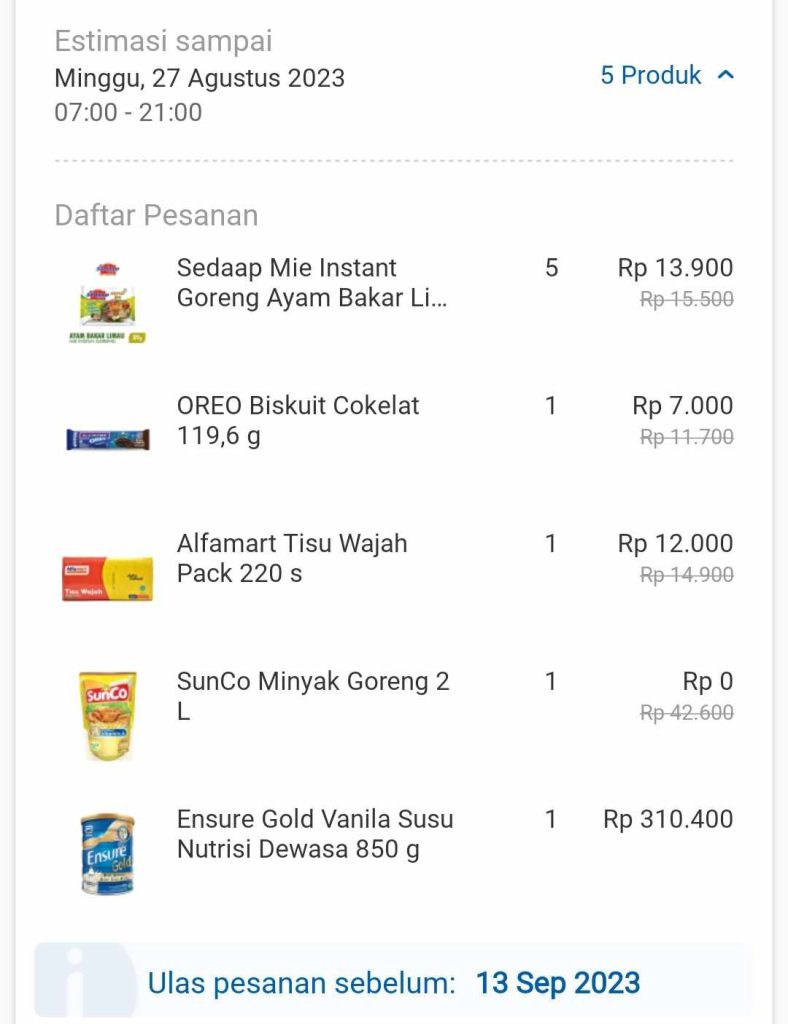This screenshot has height=1024, width=788.
Task: Tap Alfamart Tisu Wajah Pack title
Action: coord(292,559)
